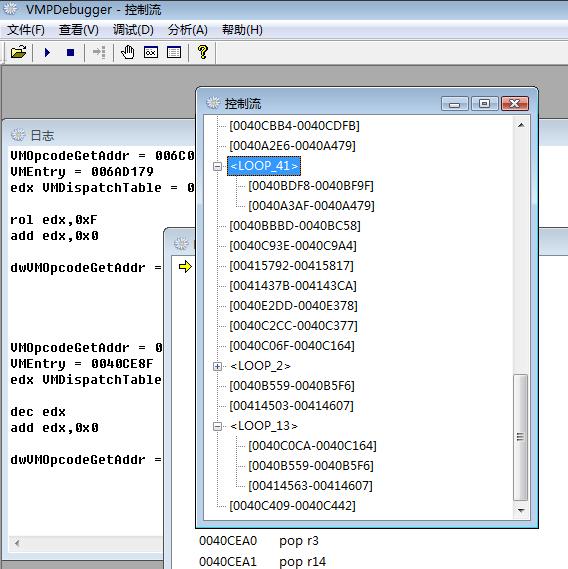Click the step arrow toolbar icon
The width and height of the screenshot is (568, 569).
99,53
